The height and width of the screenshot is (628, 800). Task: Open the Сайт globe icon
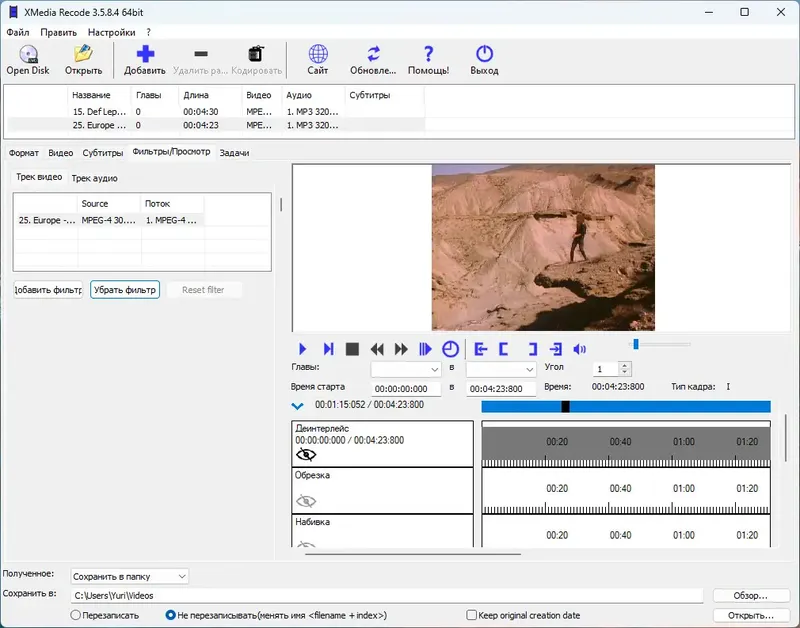tap(318, 55)
